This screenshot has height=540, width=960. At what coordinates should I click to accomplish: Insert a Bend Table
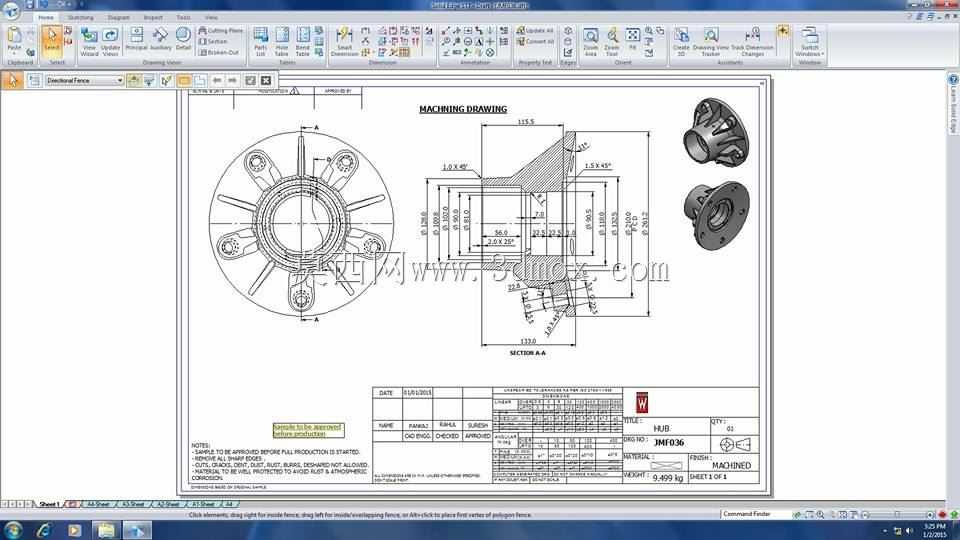click(302, 42)
